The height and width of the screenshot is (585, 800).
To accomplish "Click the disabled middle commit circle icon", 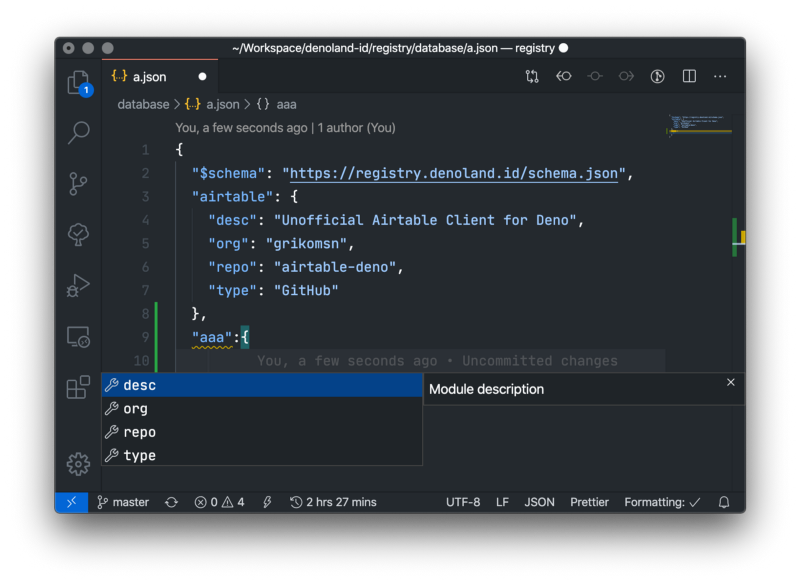I will point(595,77).
